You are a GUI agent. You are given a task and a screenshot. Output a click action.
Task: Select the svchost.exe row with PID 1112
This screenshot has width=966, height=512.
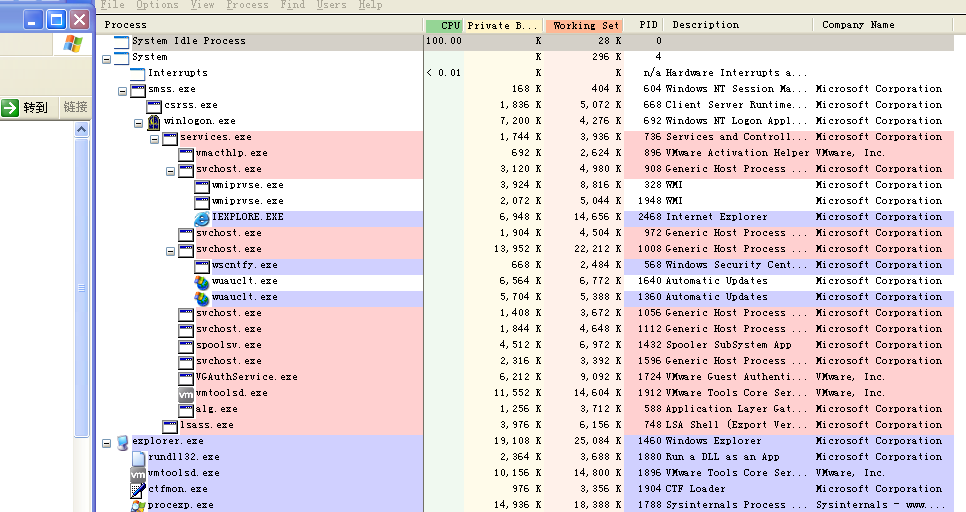[525, 330]
